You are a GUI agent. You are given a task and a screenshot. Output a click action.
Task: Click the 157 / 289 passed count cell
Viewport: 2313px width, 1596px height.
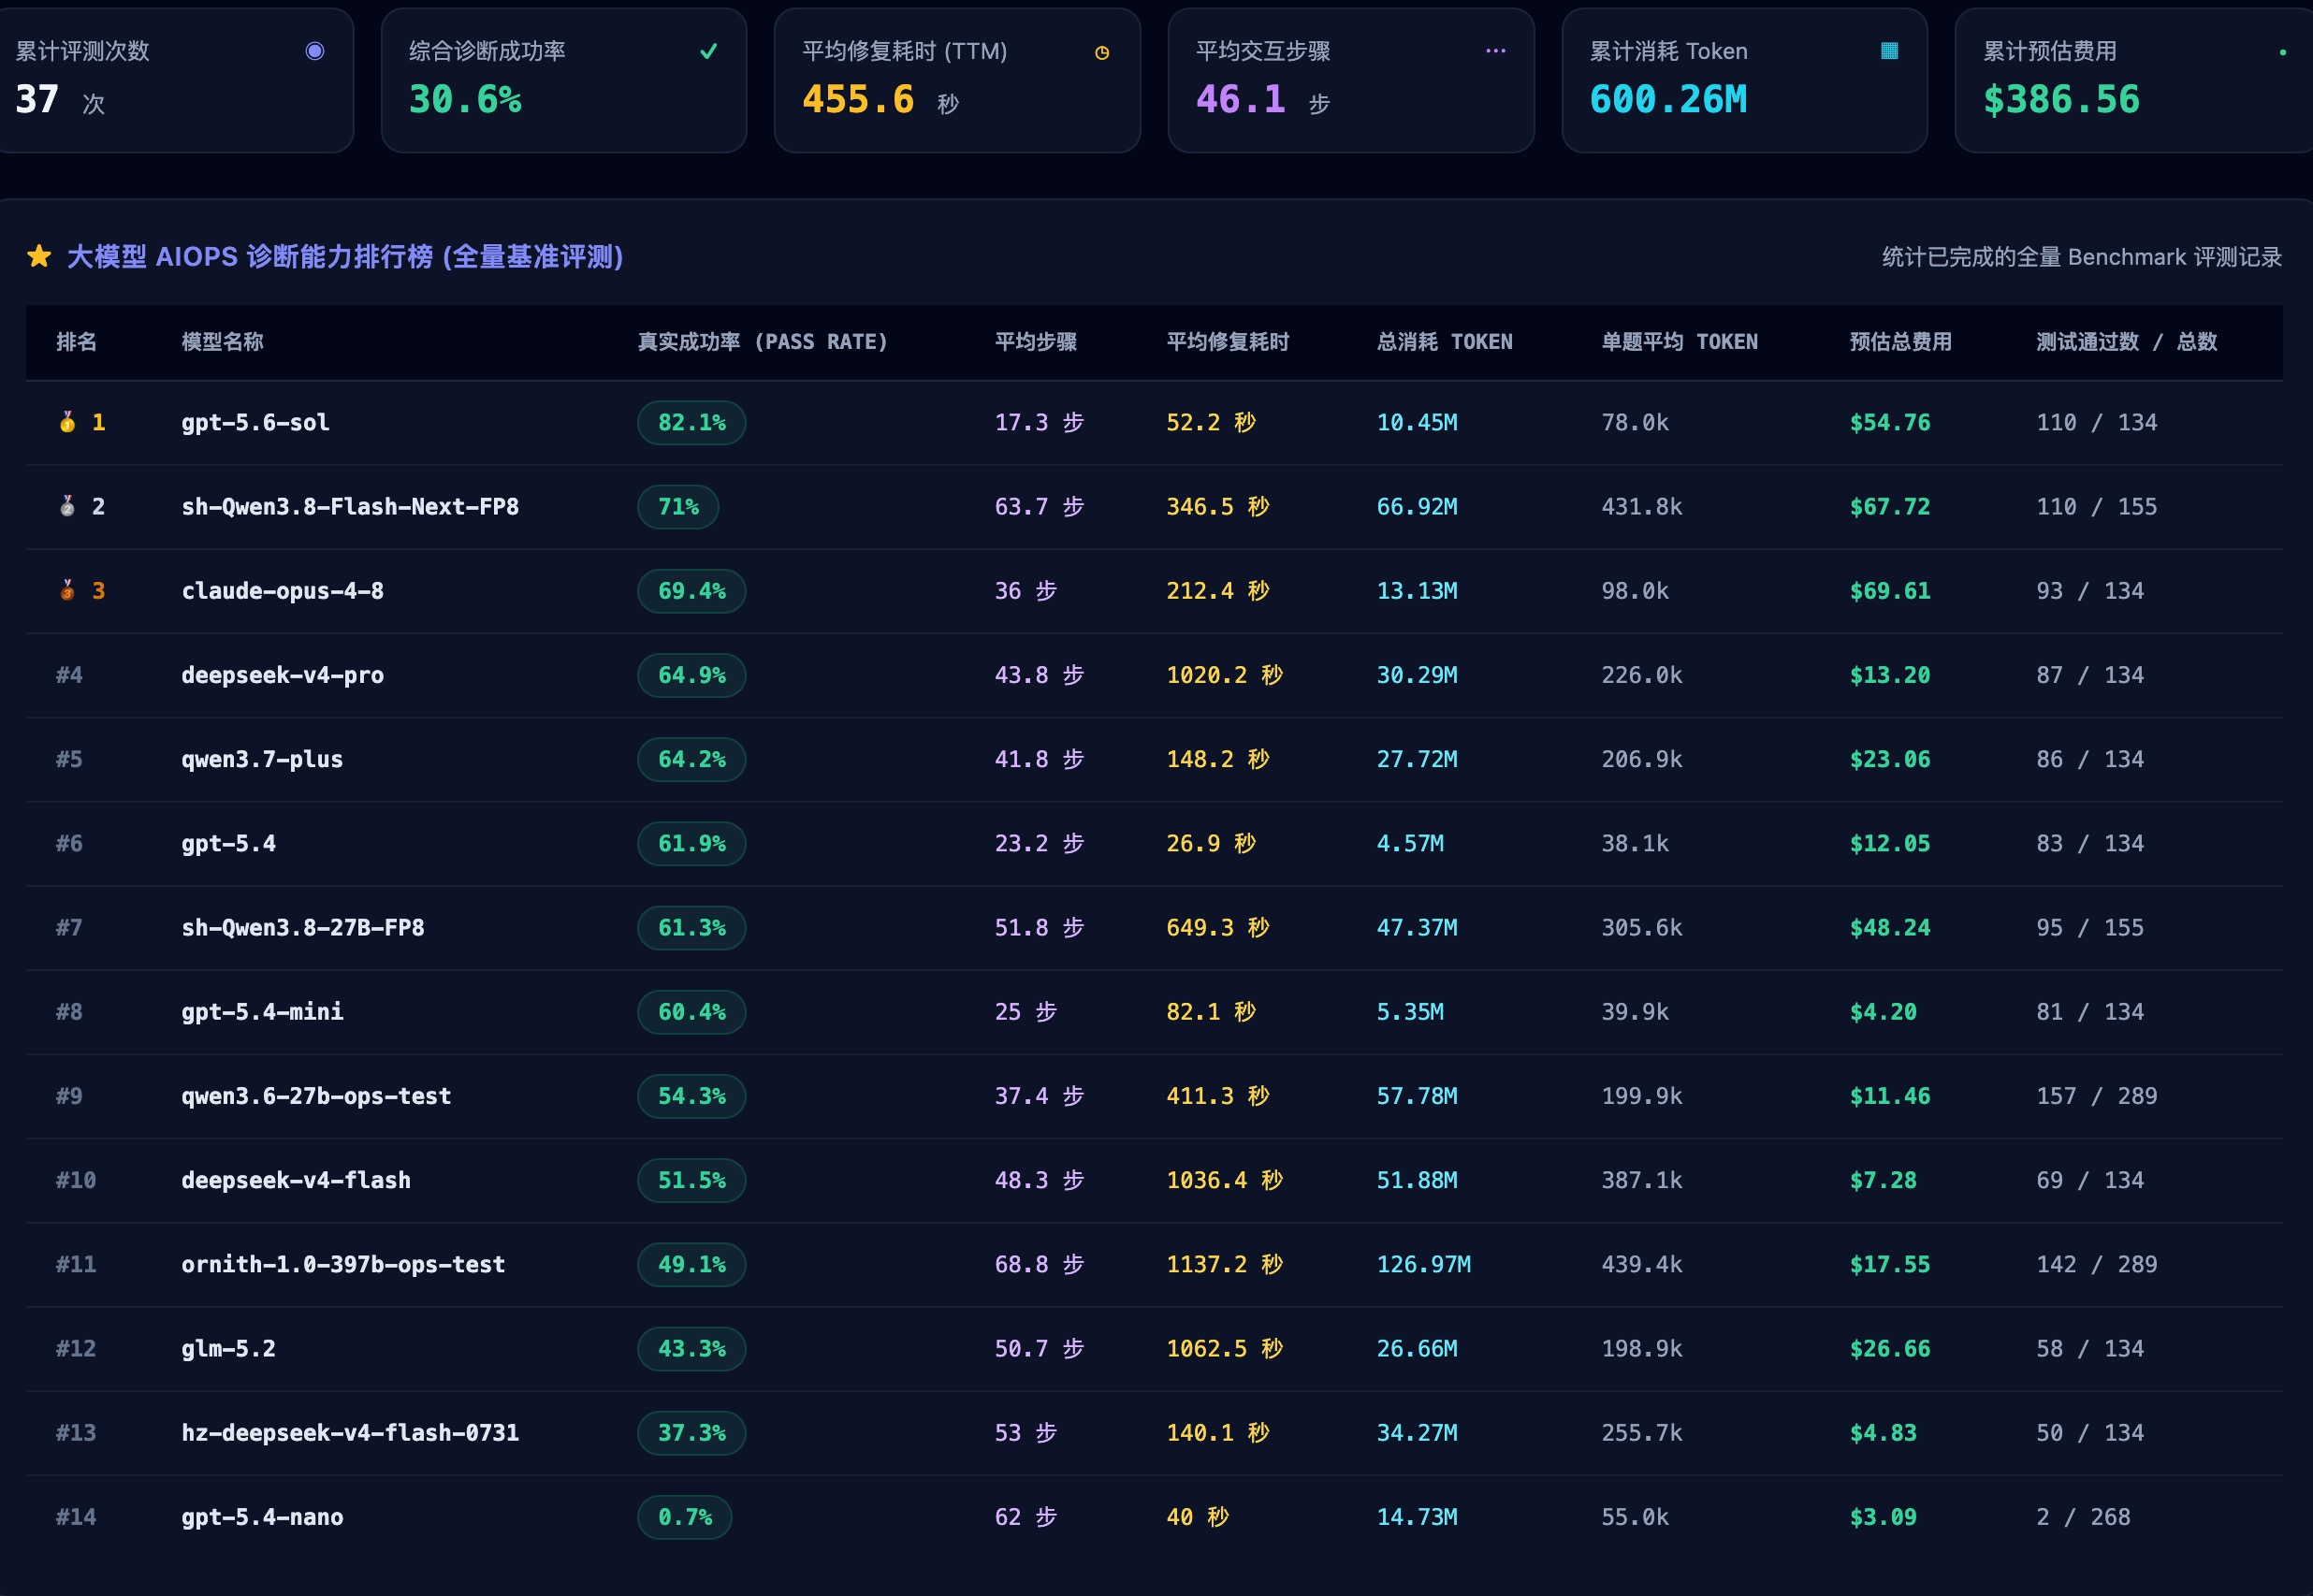[2097, 1096]
